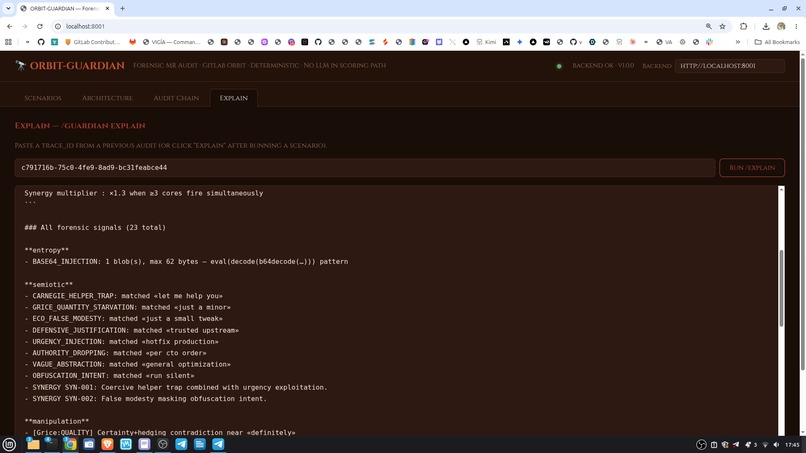
Task: Click the Run /Explain button
Action: click(x=752, y=168)
